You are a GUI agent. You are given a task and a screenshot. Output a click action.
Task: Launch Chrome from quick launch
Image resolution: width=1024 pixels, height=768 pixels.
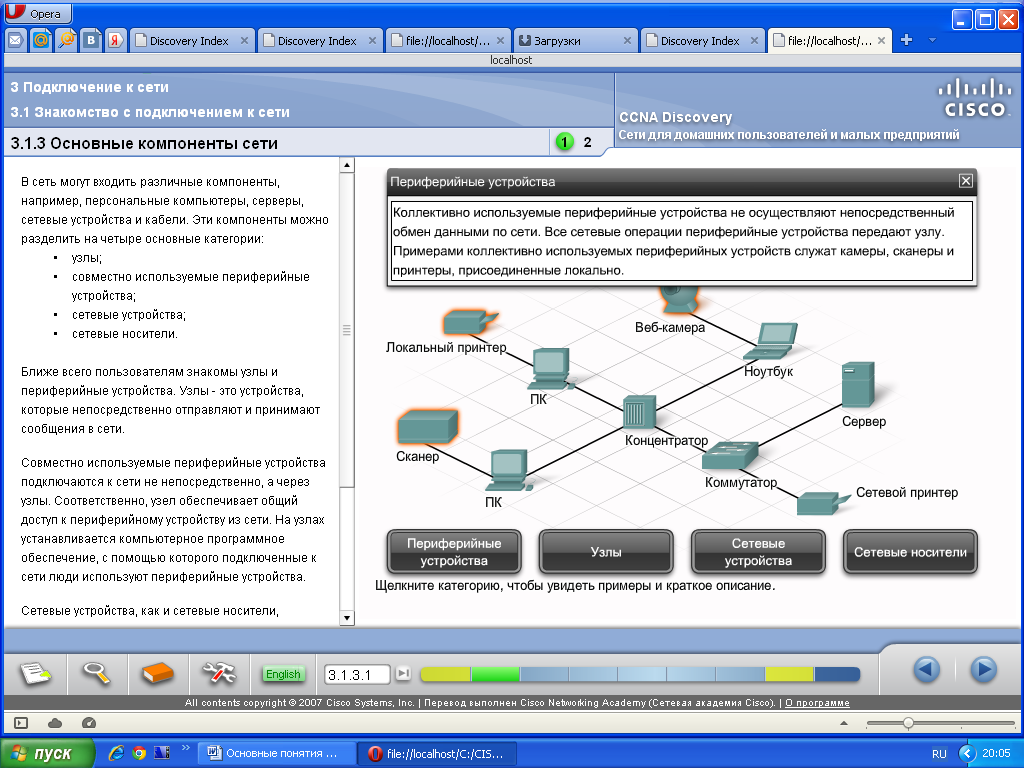click(x=138, y=753)
